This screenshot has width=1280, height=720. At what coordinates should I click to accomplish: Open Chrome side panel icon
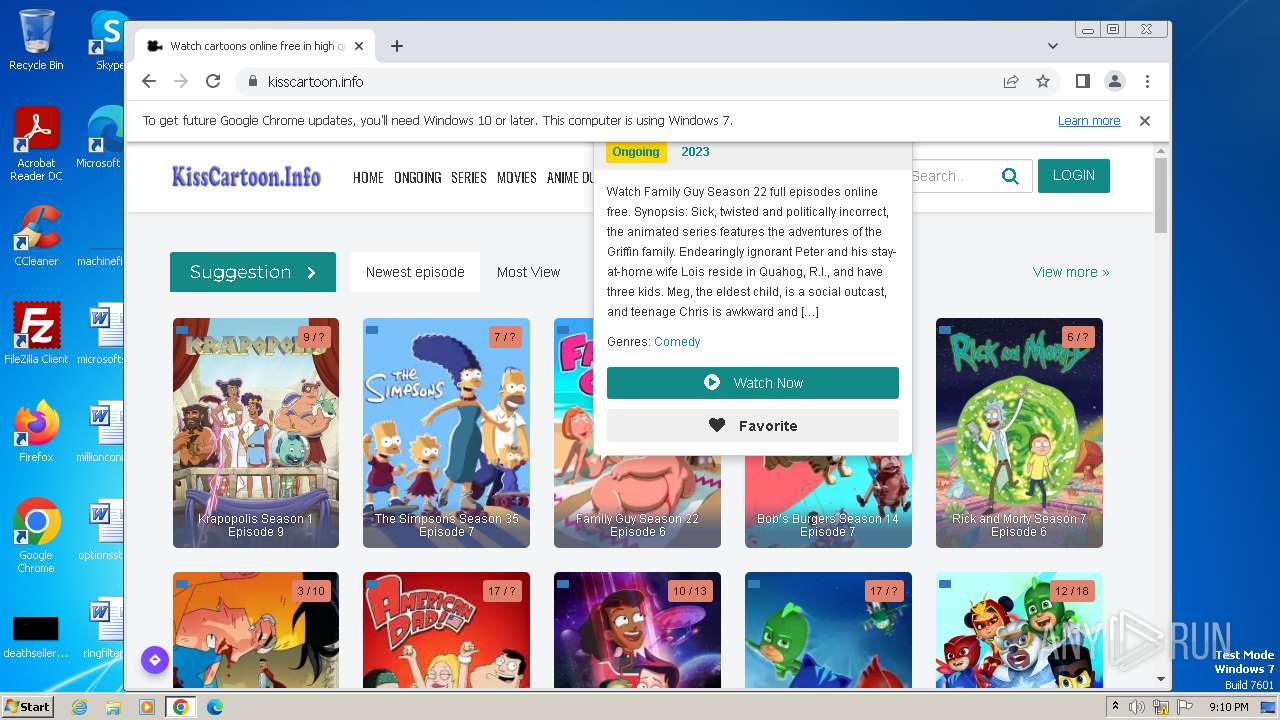[1083, 82]
